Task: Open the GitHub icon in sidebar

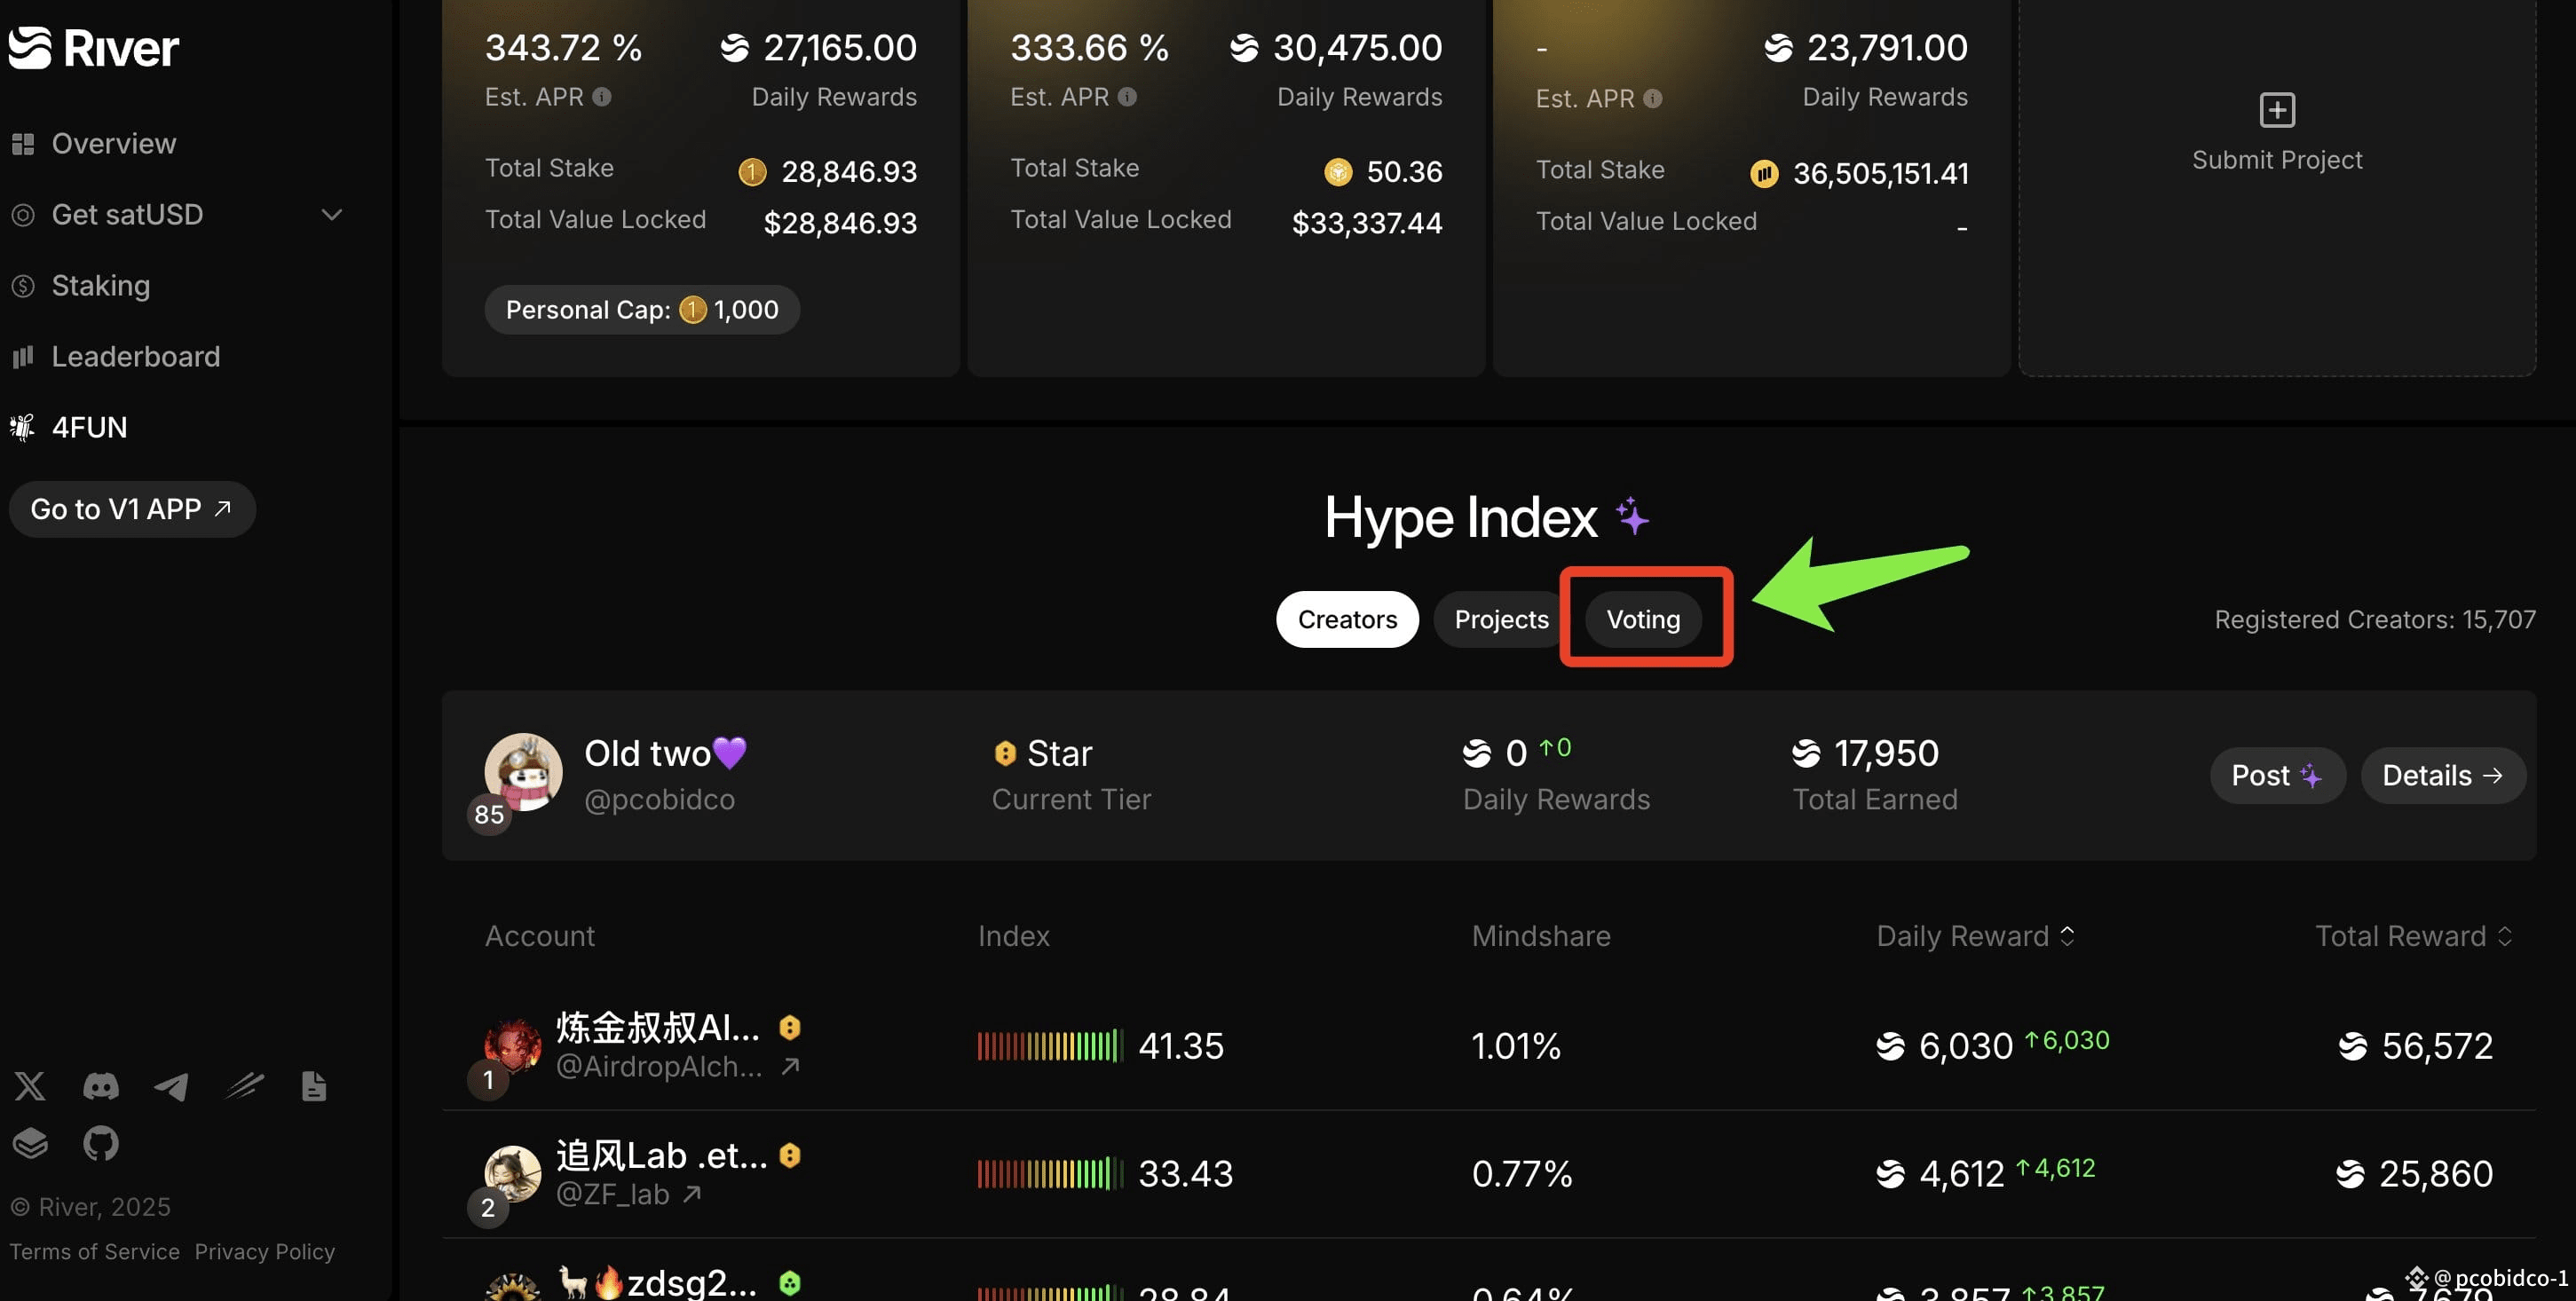Action: point(101,1143)
